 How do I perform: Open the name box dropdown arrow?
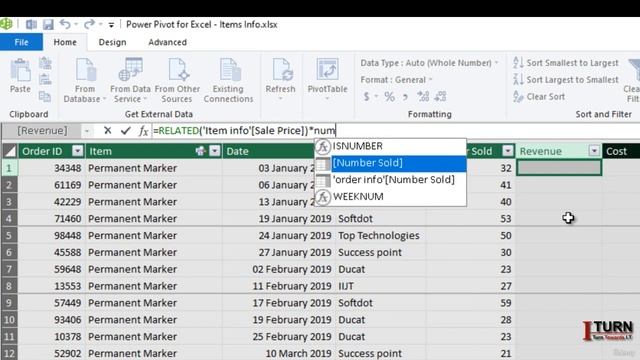tap(87, 131)
